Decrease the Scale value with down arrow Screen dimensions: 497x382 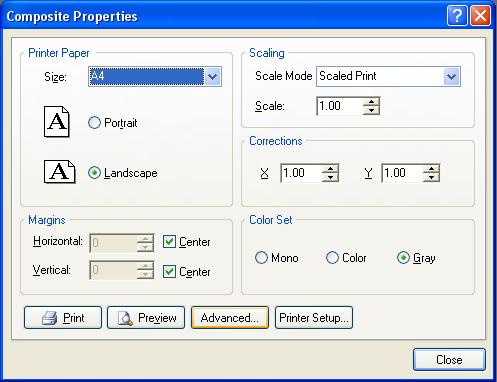[371, 110]
